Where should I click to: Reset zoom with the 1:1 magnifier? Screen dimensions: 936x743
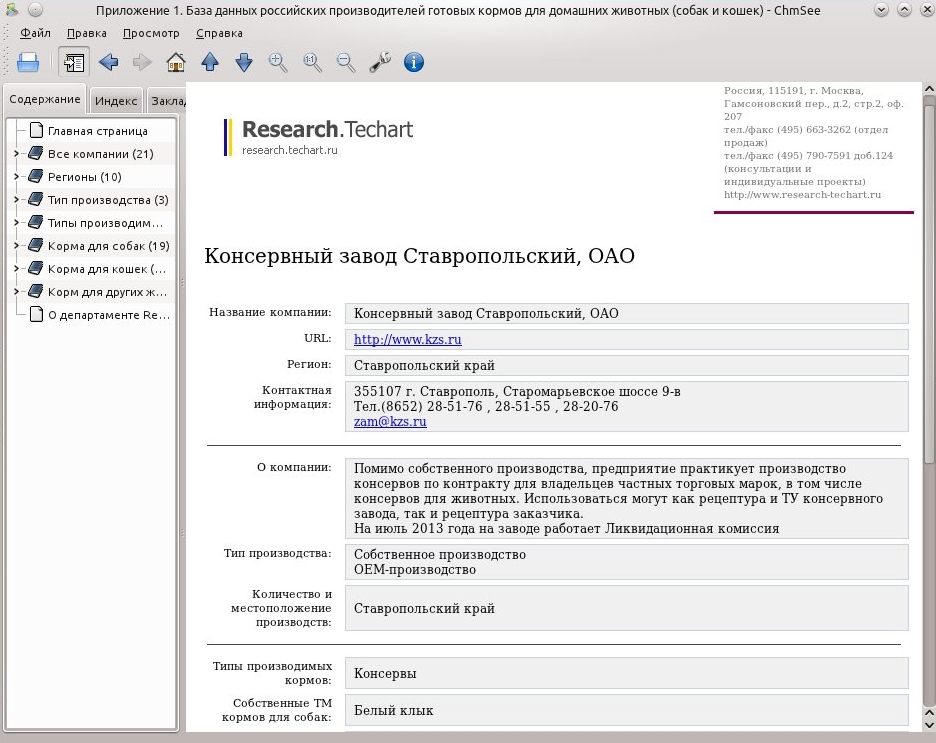312,62
